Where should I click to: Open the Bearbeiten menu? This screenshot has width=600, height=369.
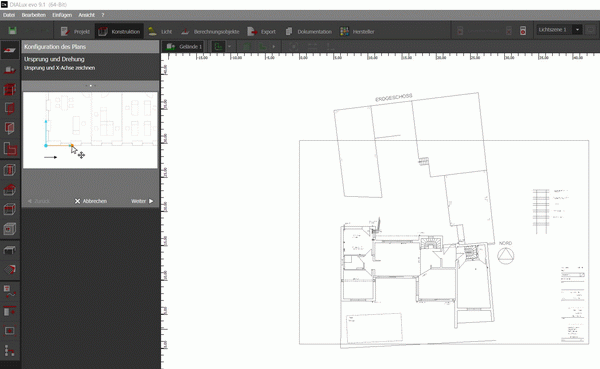tap(33, 15)
